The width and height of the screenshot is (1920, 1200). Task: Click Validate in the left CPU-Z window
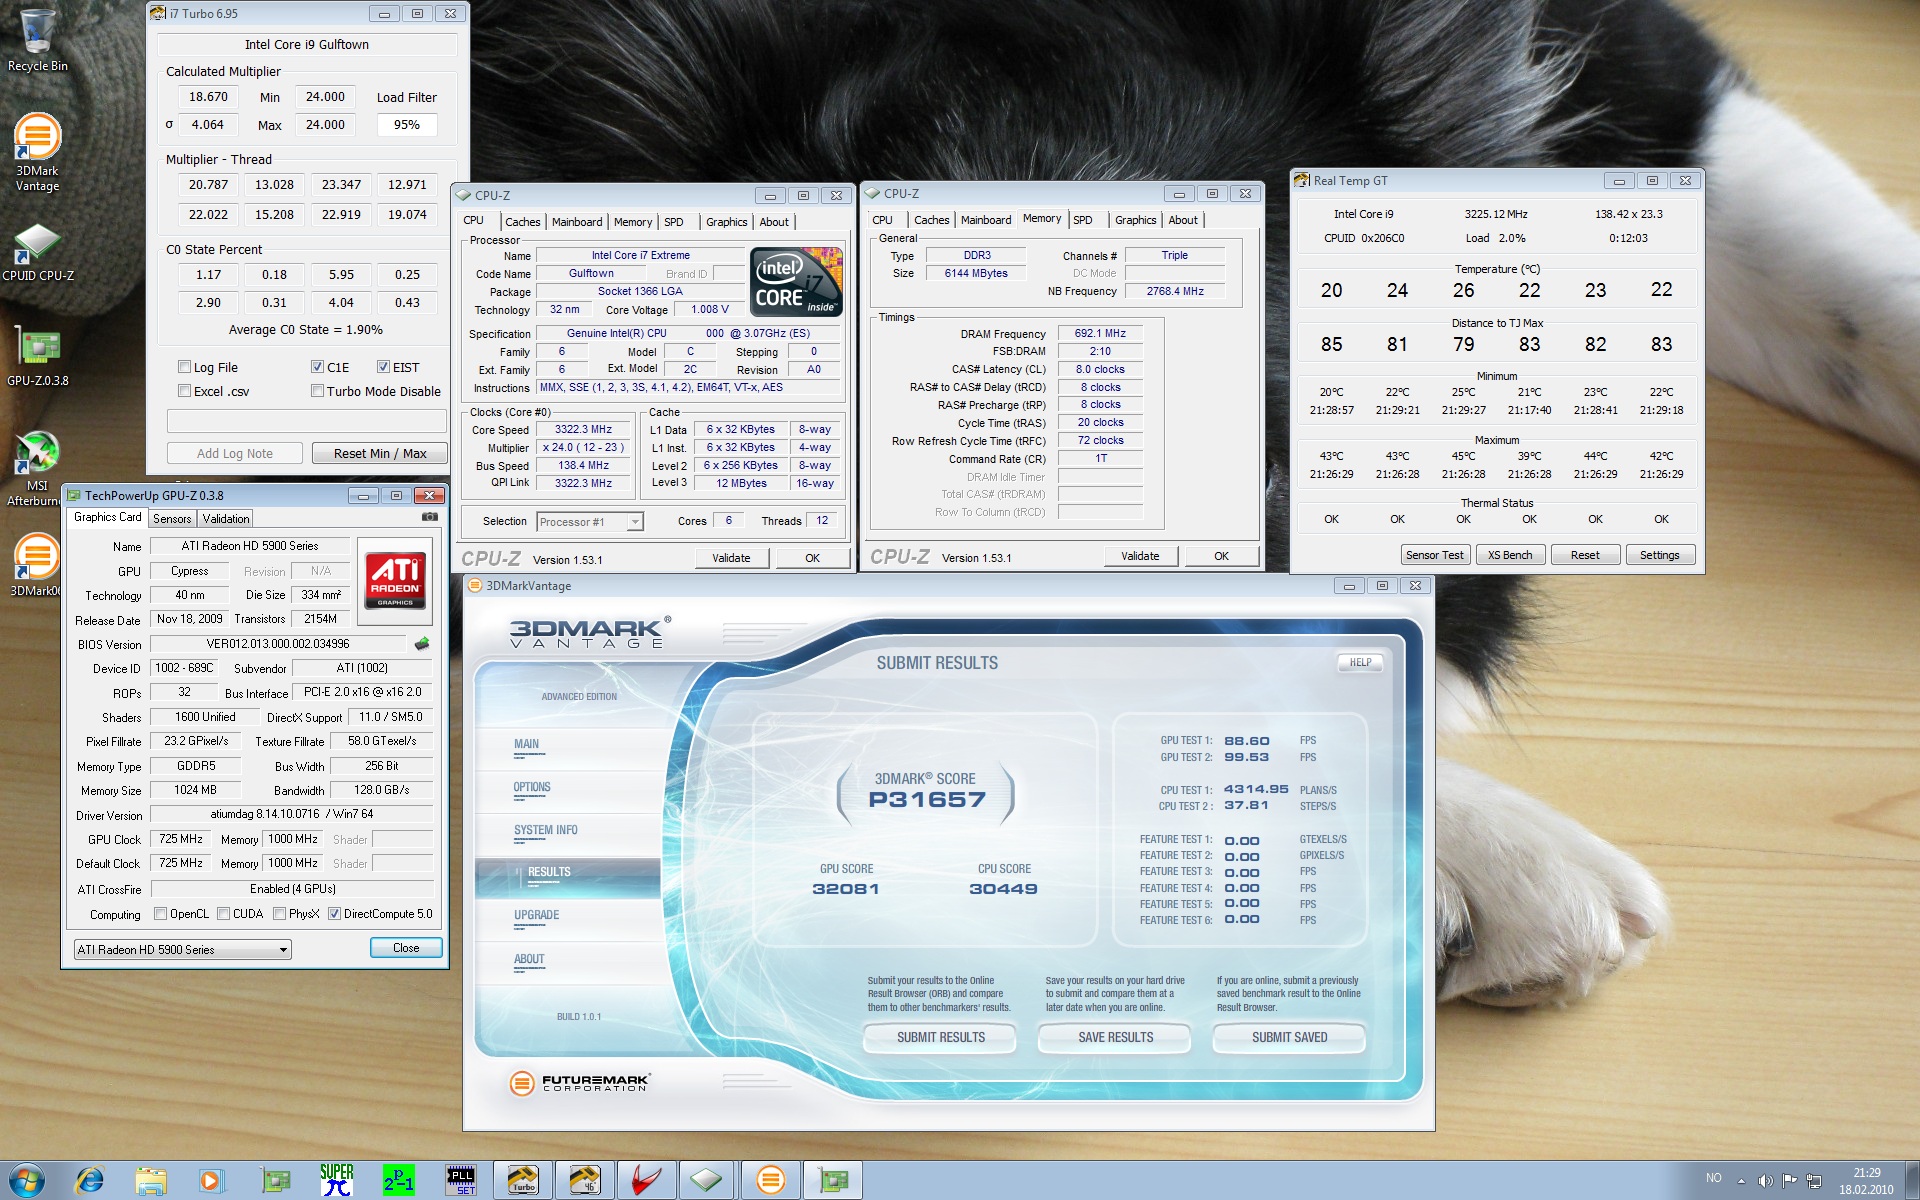[x=731, y=558]
